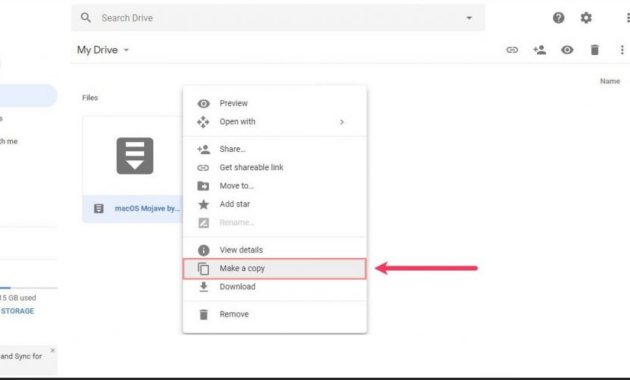Screen dimensions: 630x380
Task: Choose Get shareable link menu entry
Action: 275,168
